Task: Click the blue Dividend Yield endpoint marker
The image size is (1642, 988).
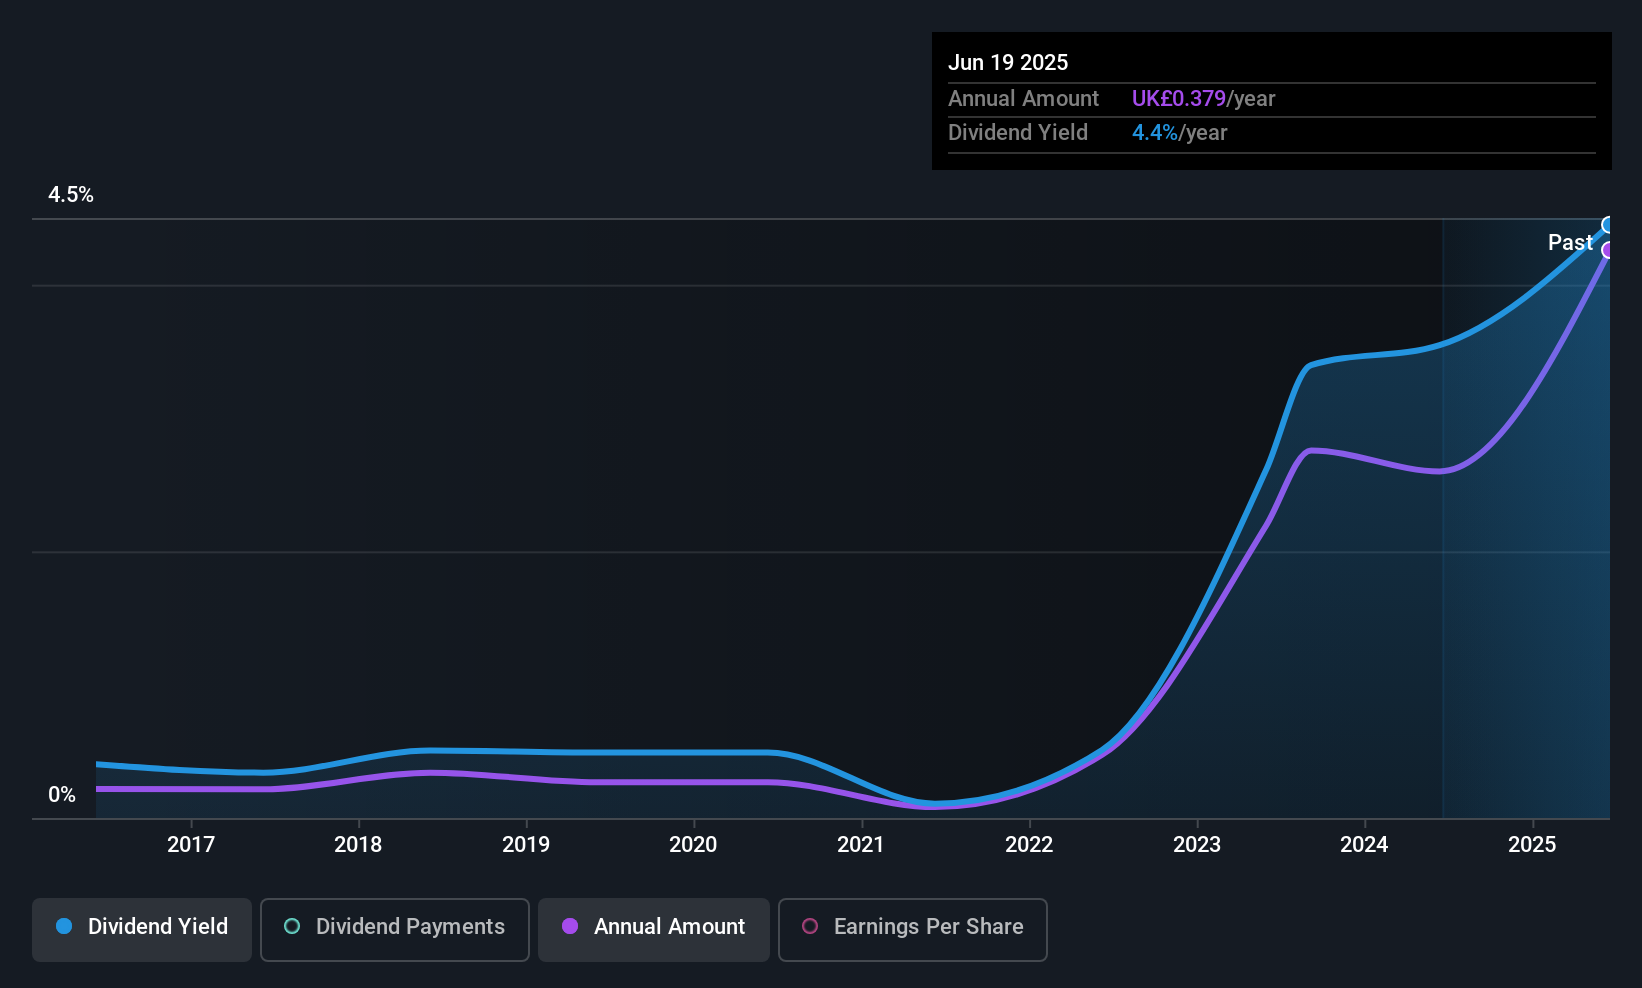Action: click(x=1608, y=225)
